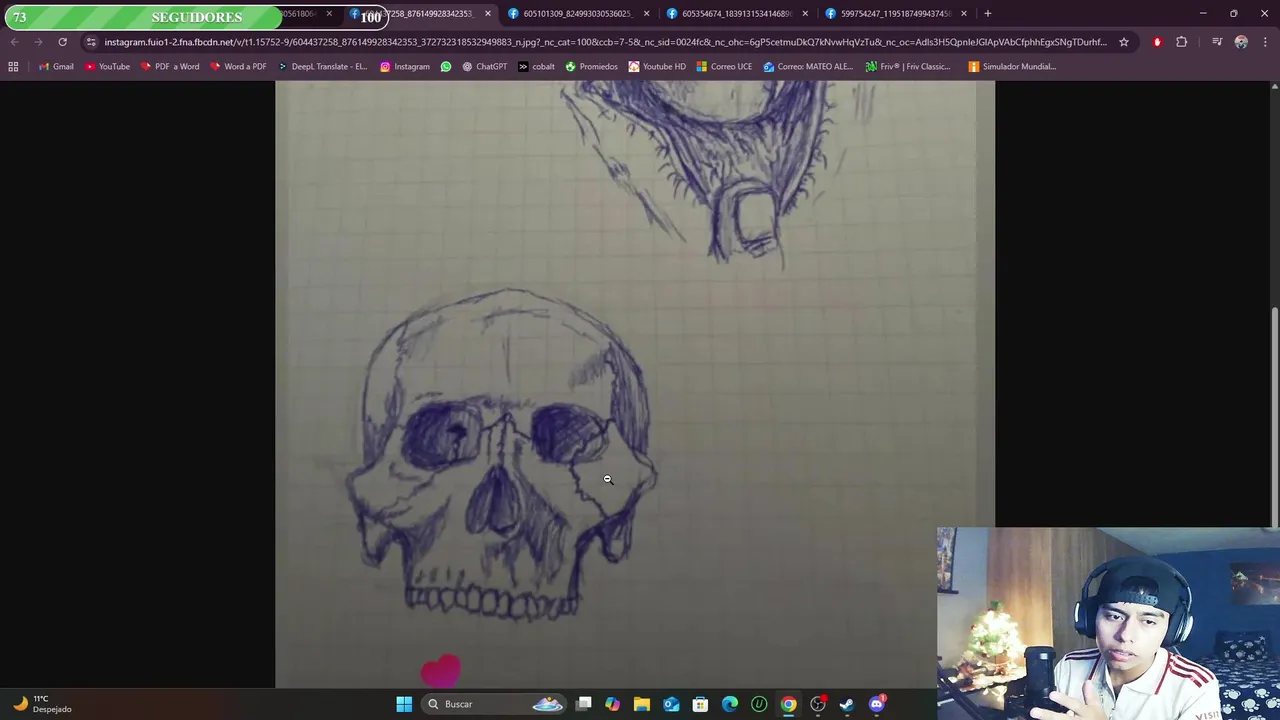Open Discord from the taskbar

click(877, 704)
